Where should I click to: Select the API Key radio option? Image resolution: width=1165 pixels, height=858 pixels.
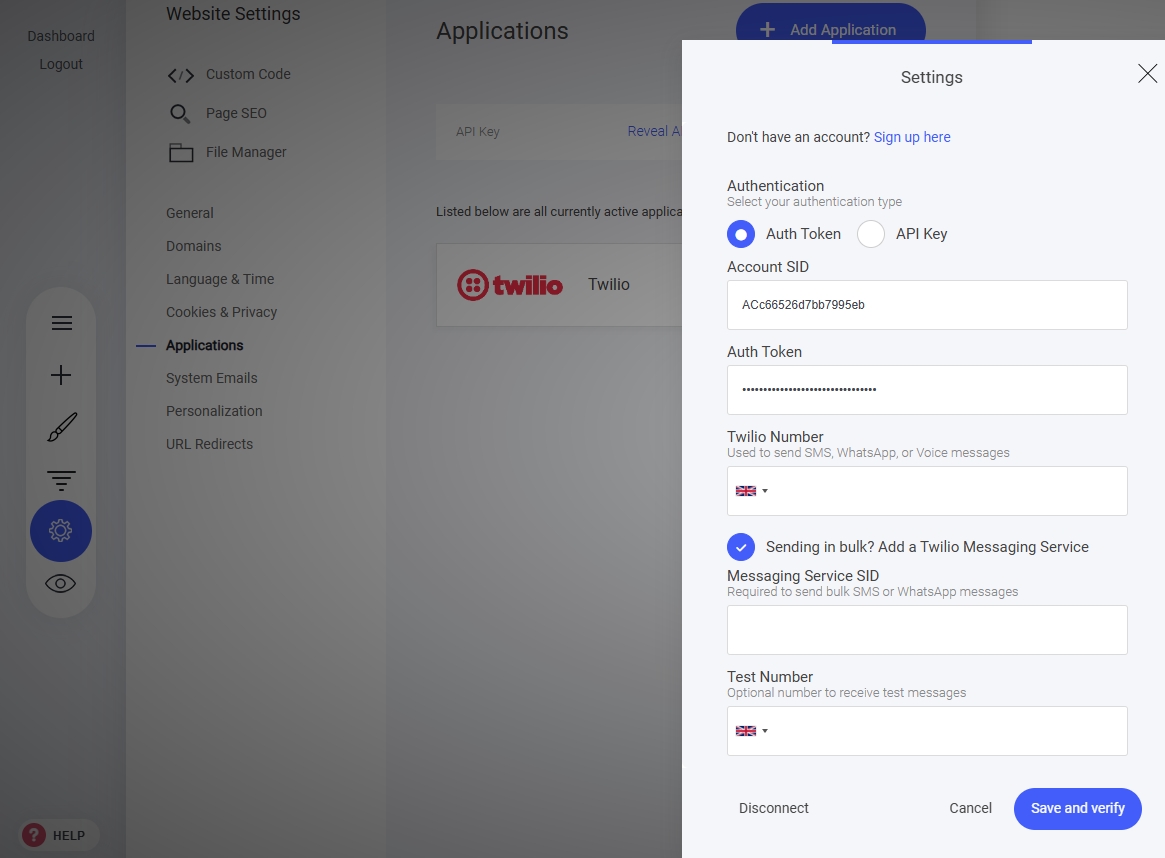point(871,234)
